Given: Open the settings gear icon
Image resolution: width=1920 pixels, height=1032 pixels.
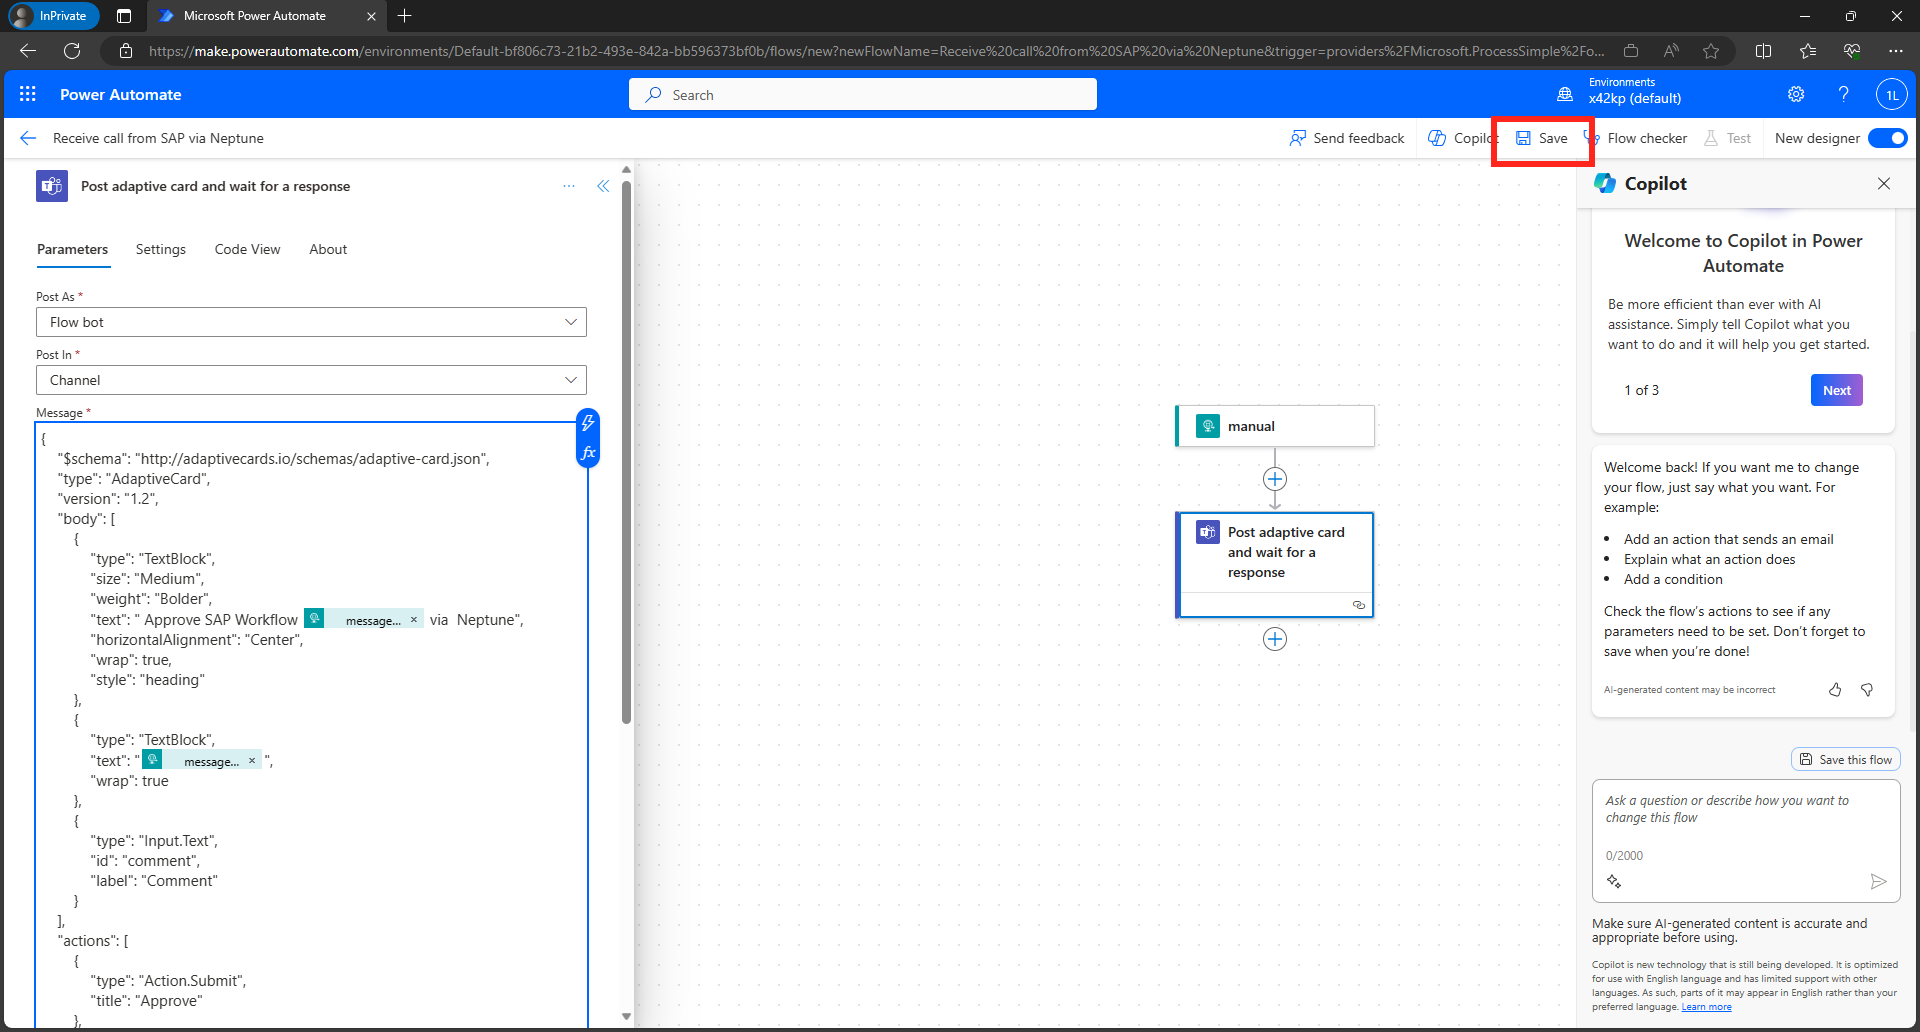Looking at the screenshot, I should tap(1796, 94).
